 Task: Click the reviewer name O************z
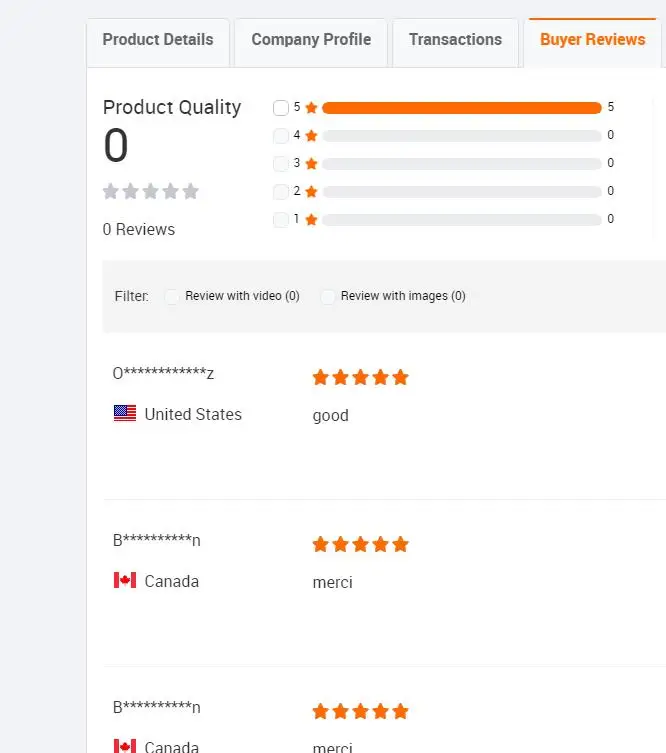163,374
